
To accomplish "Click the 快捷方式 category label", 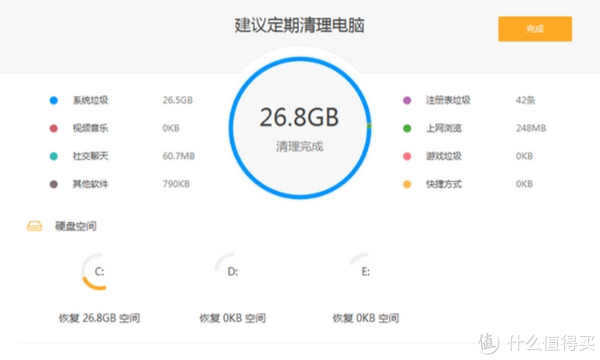I will [x=444, y=184].
